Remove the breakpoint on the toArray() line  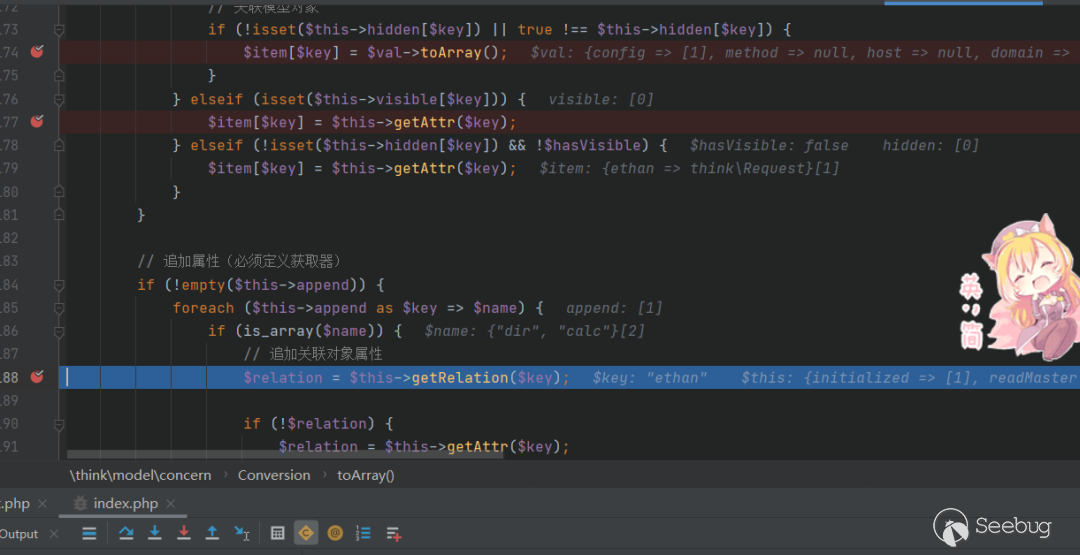[x=37, y=52]
